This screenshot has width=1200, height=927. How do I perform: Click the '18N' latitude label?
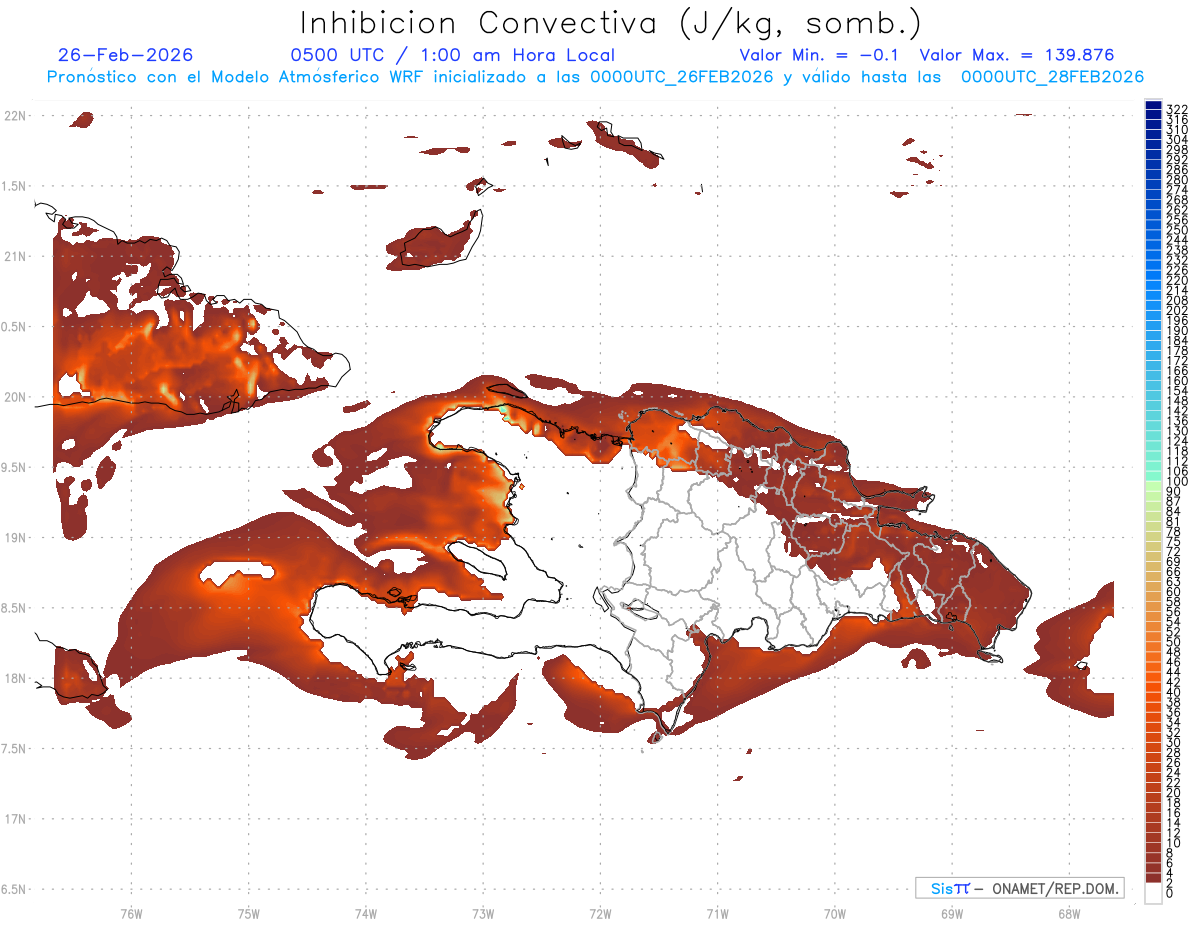pos(16,678)
